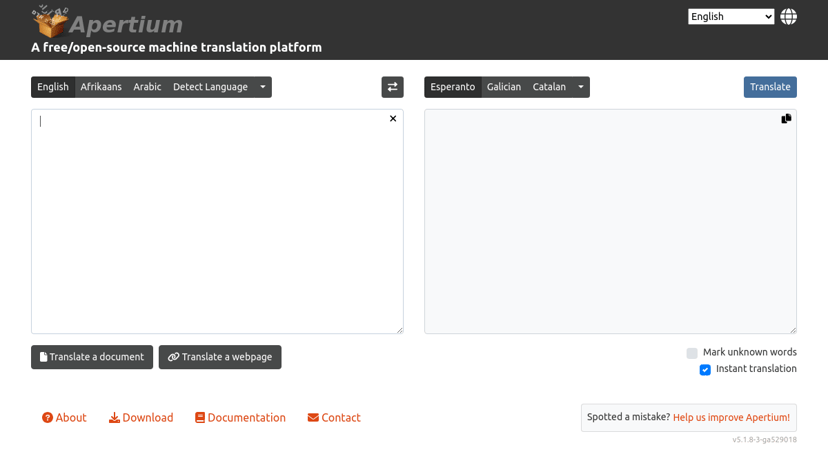828x465 pixels.
Task: Select Esperanto as target language
Action: coord(453,87)
